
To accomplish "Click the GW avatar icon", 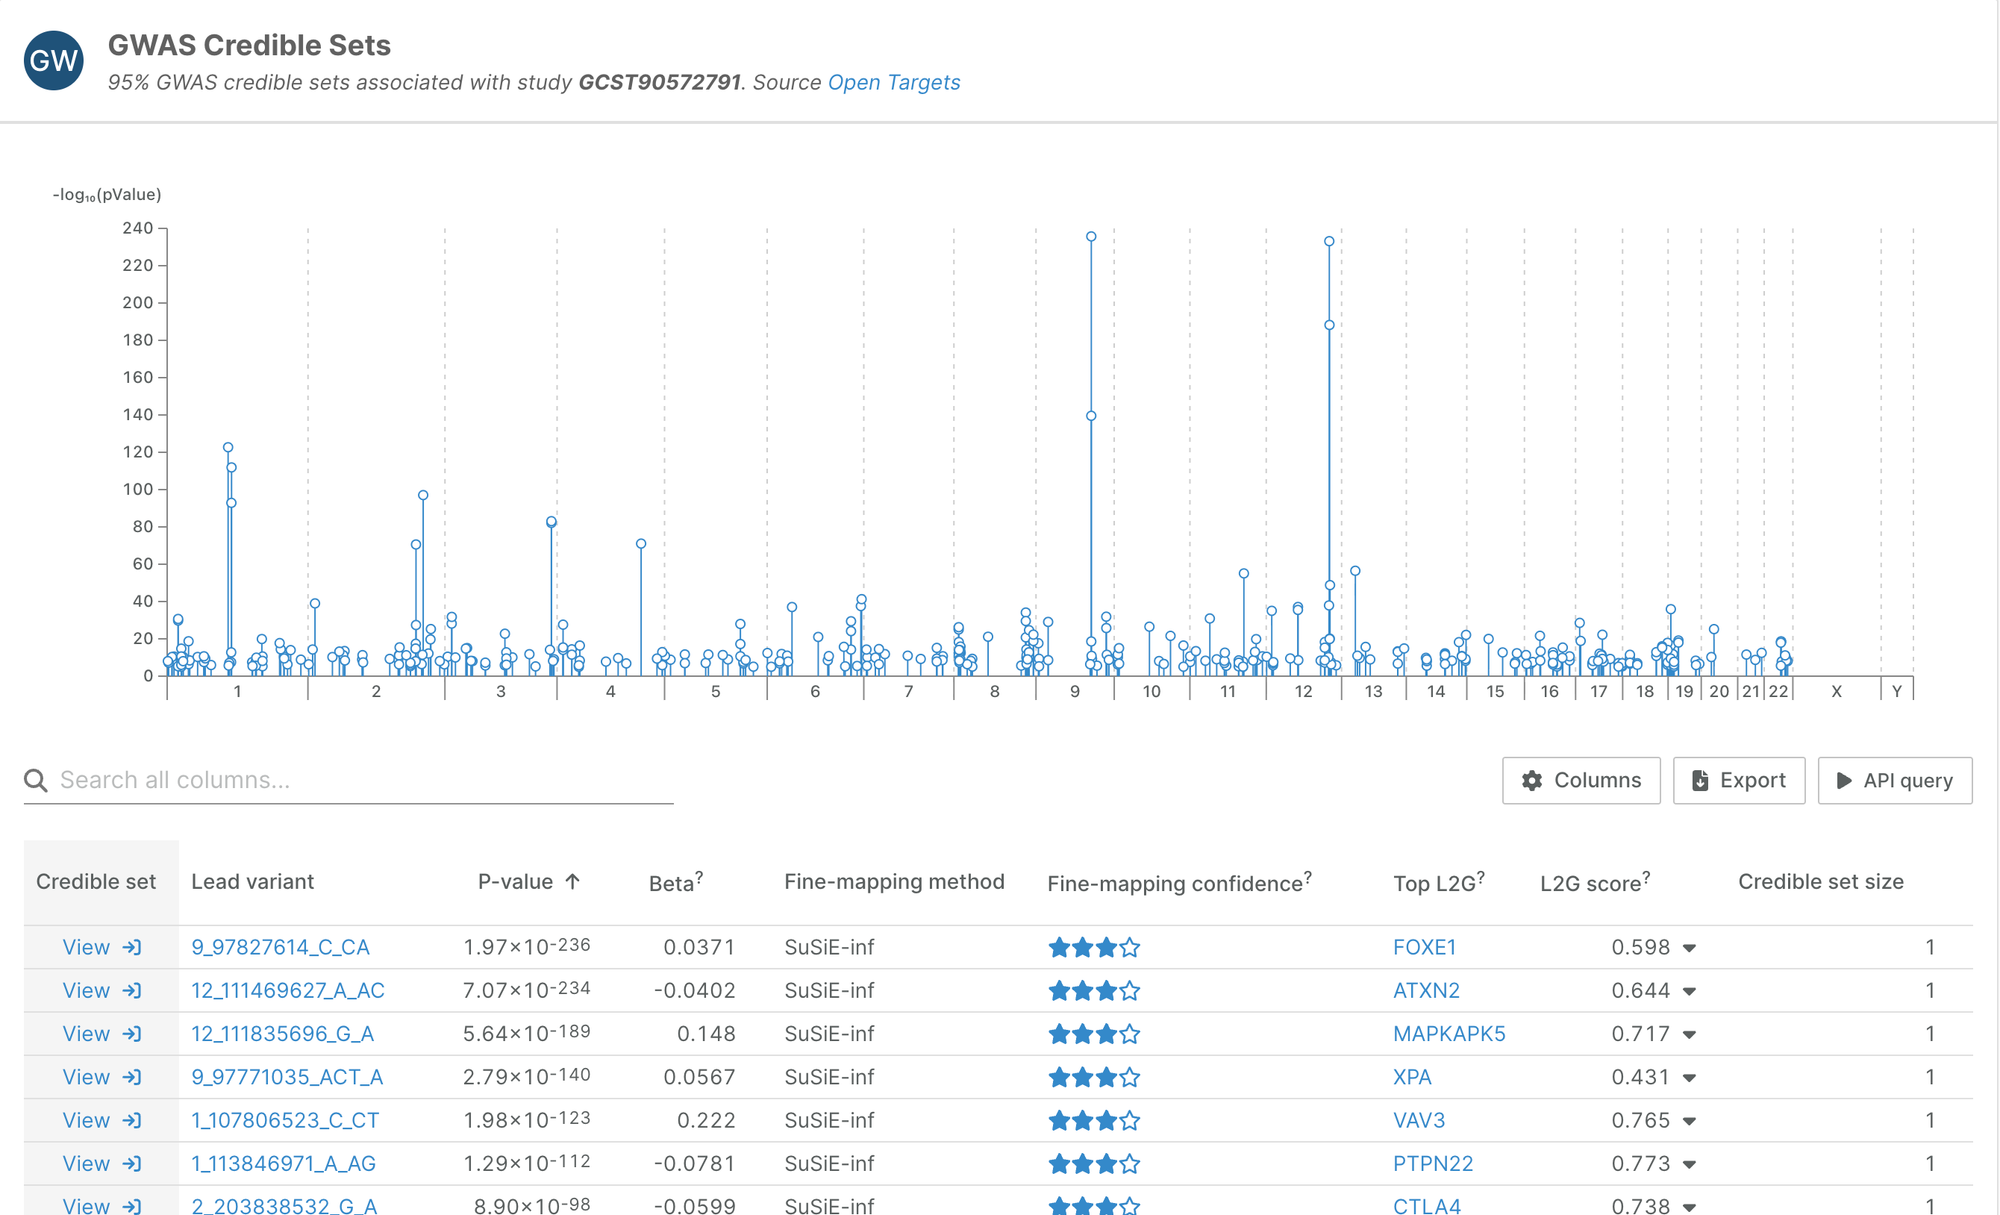I will click(x=54, y=60).
